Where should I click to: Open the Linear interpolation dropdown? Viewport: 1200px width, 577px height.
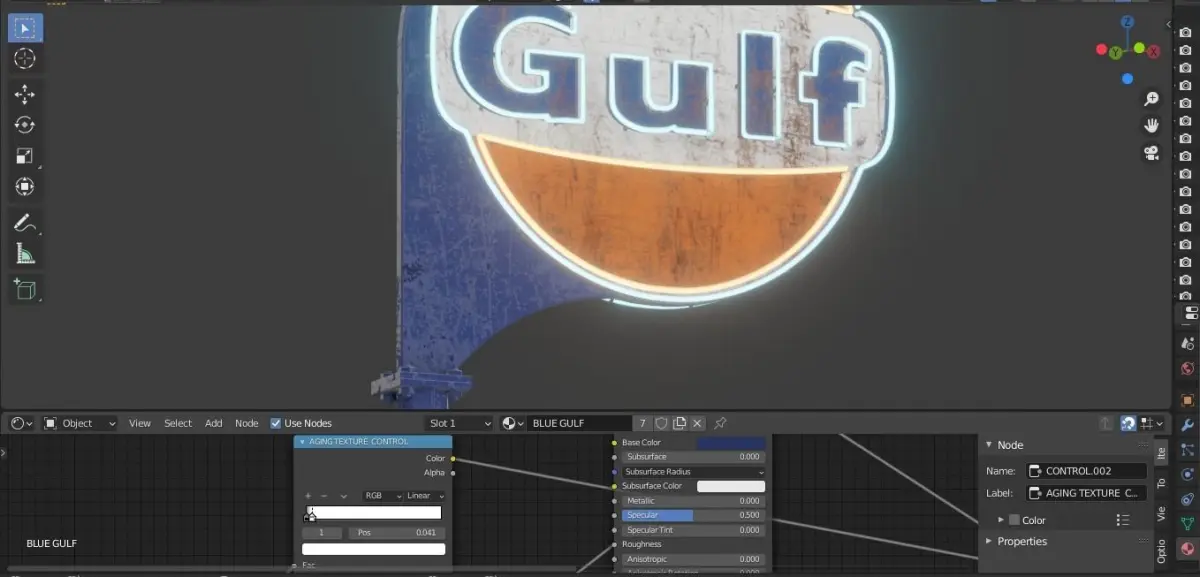(x=425, y=495)
